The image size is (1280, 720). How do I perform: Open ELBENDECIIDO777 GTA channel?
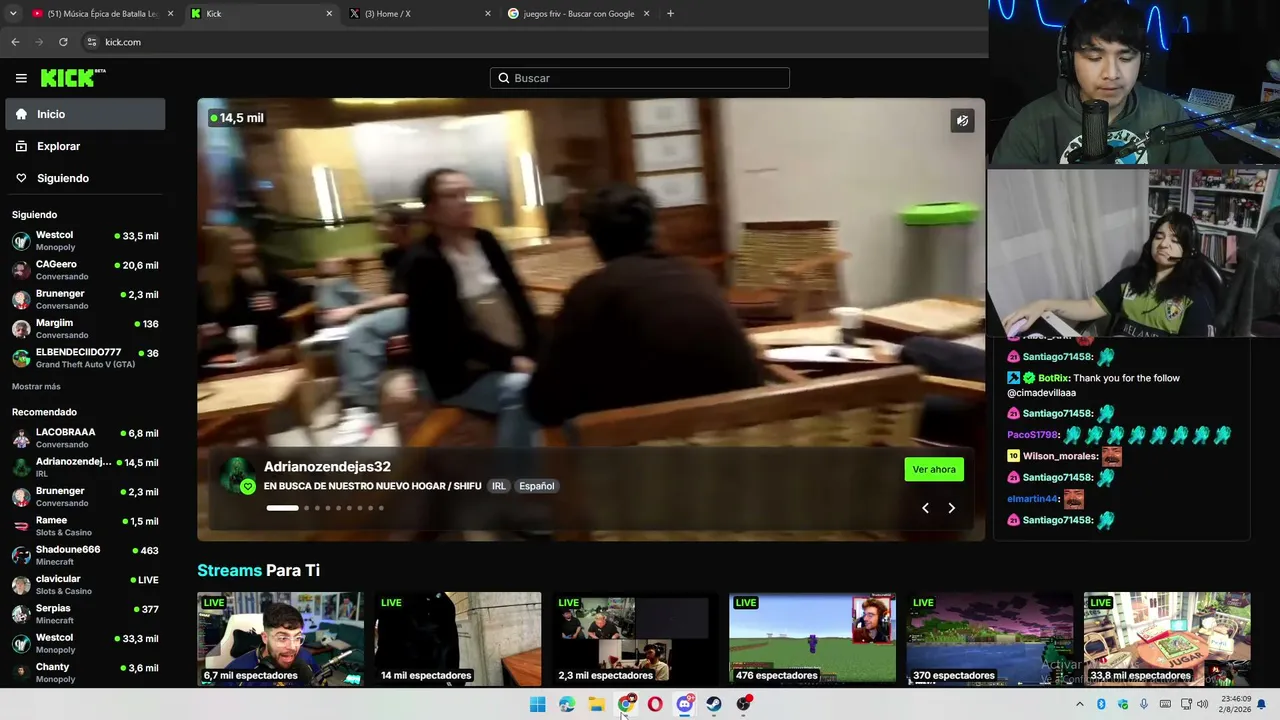point(85,358)
